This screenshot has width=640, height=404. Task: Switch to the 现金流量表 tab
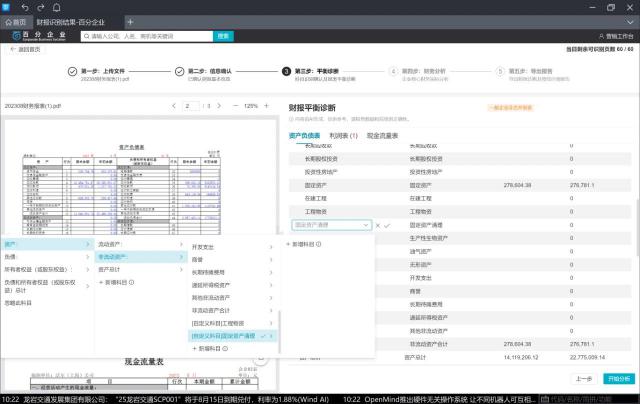(382, 134)
